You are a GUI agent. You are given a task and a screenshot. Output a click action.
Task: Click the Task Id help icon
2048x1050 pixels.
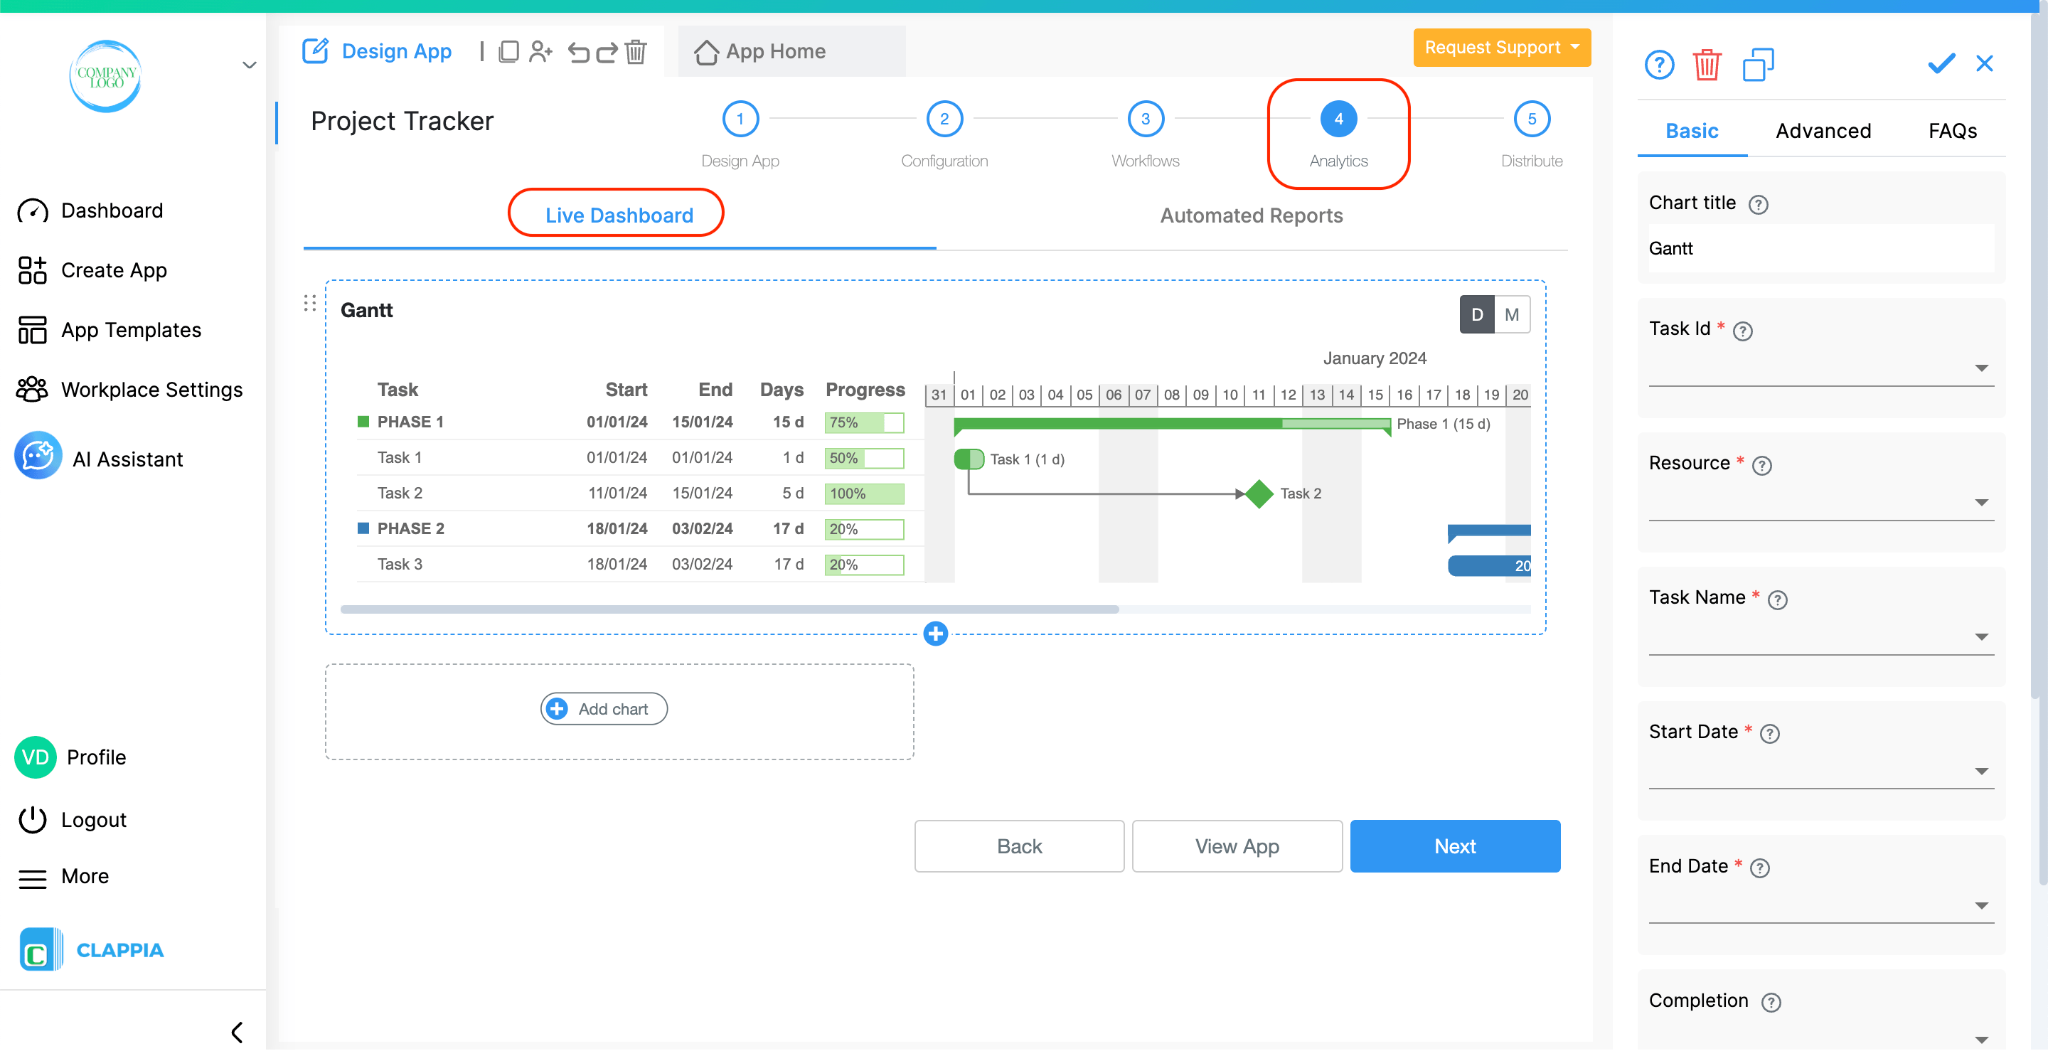coord(1743,331)
